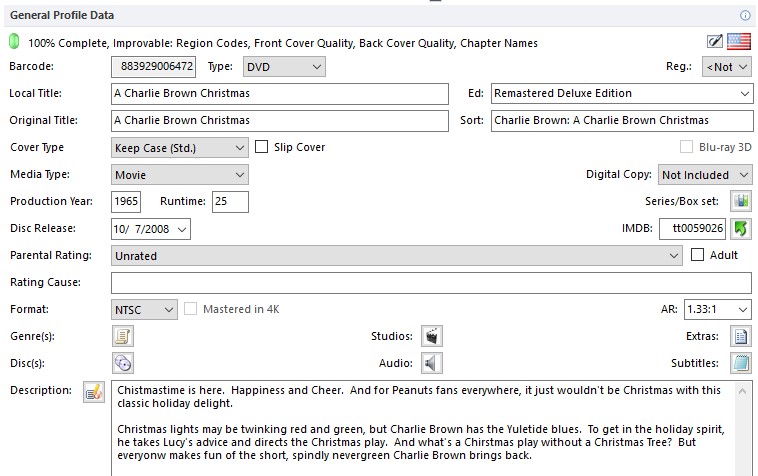
Task: Click the Sort title text field
Action: point(622,121)
